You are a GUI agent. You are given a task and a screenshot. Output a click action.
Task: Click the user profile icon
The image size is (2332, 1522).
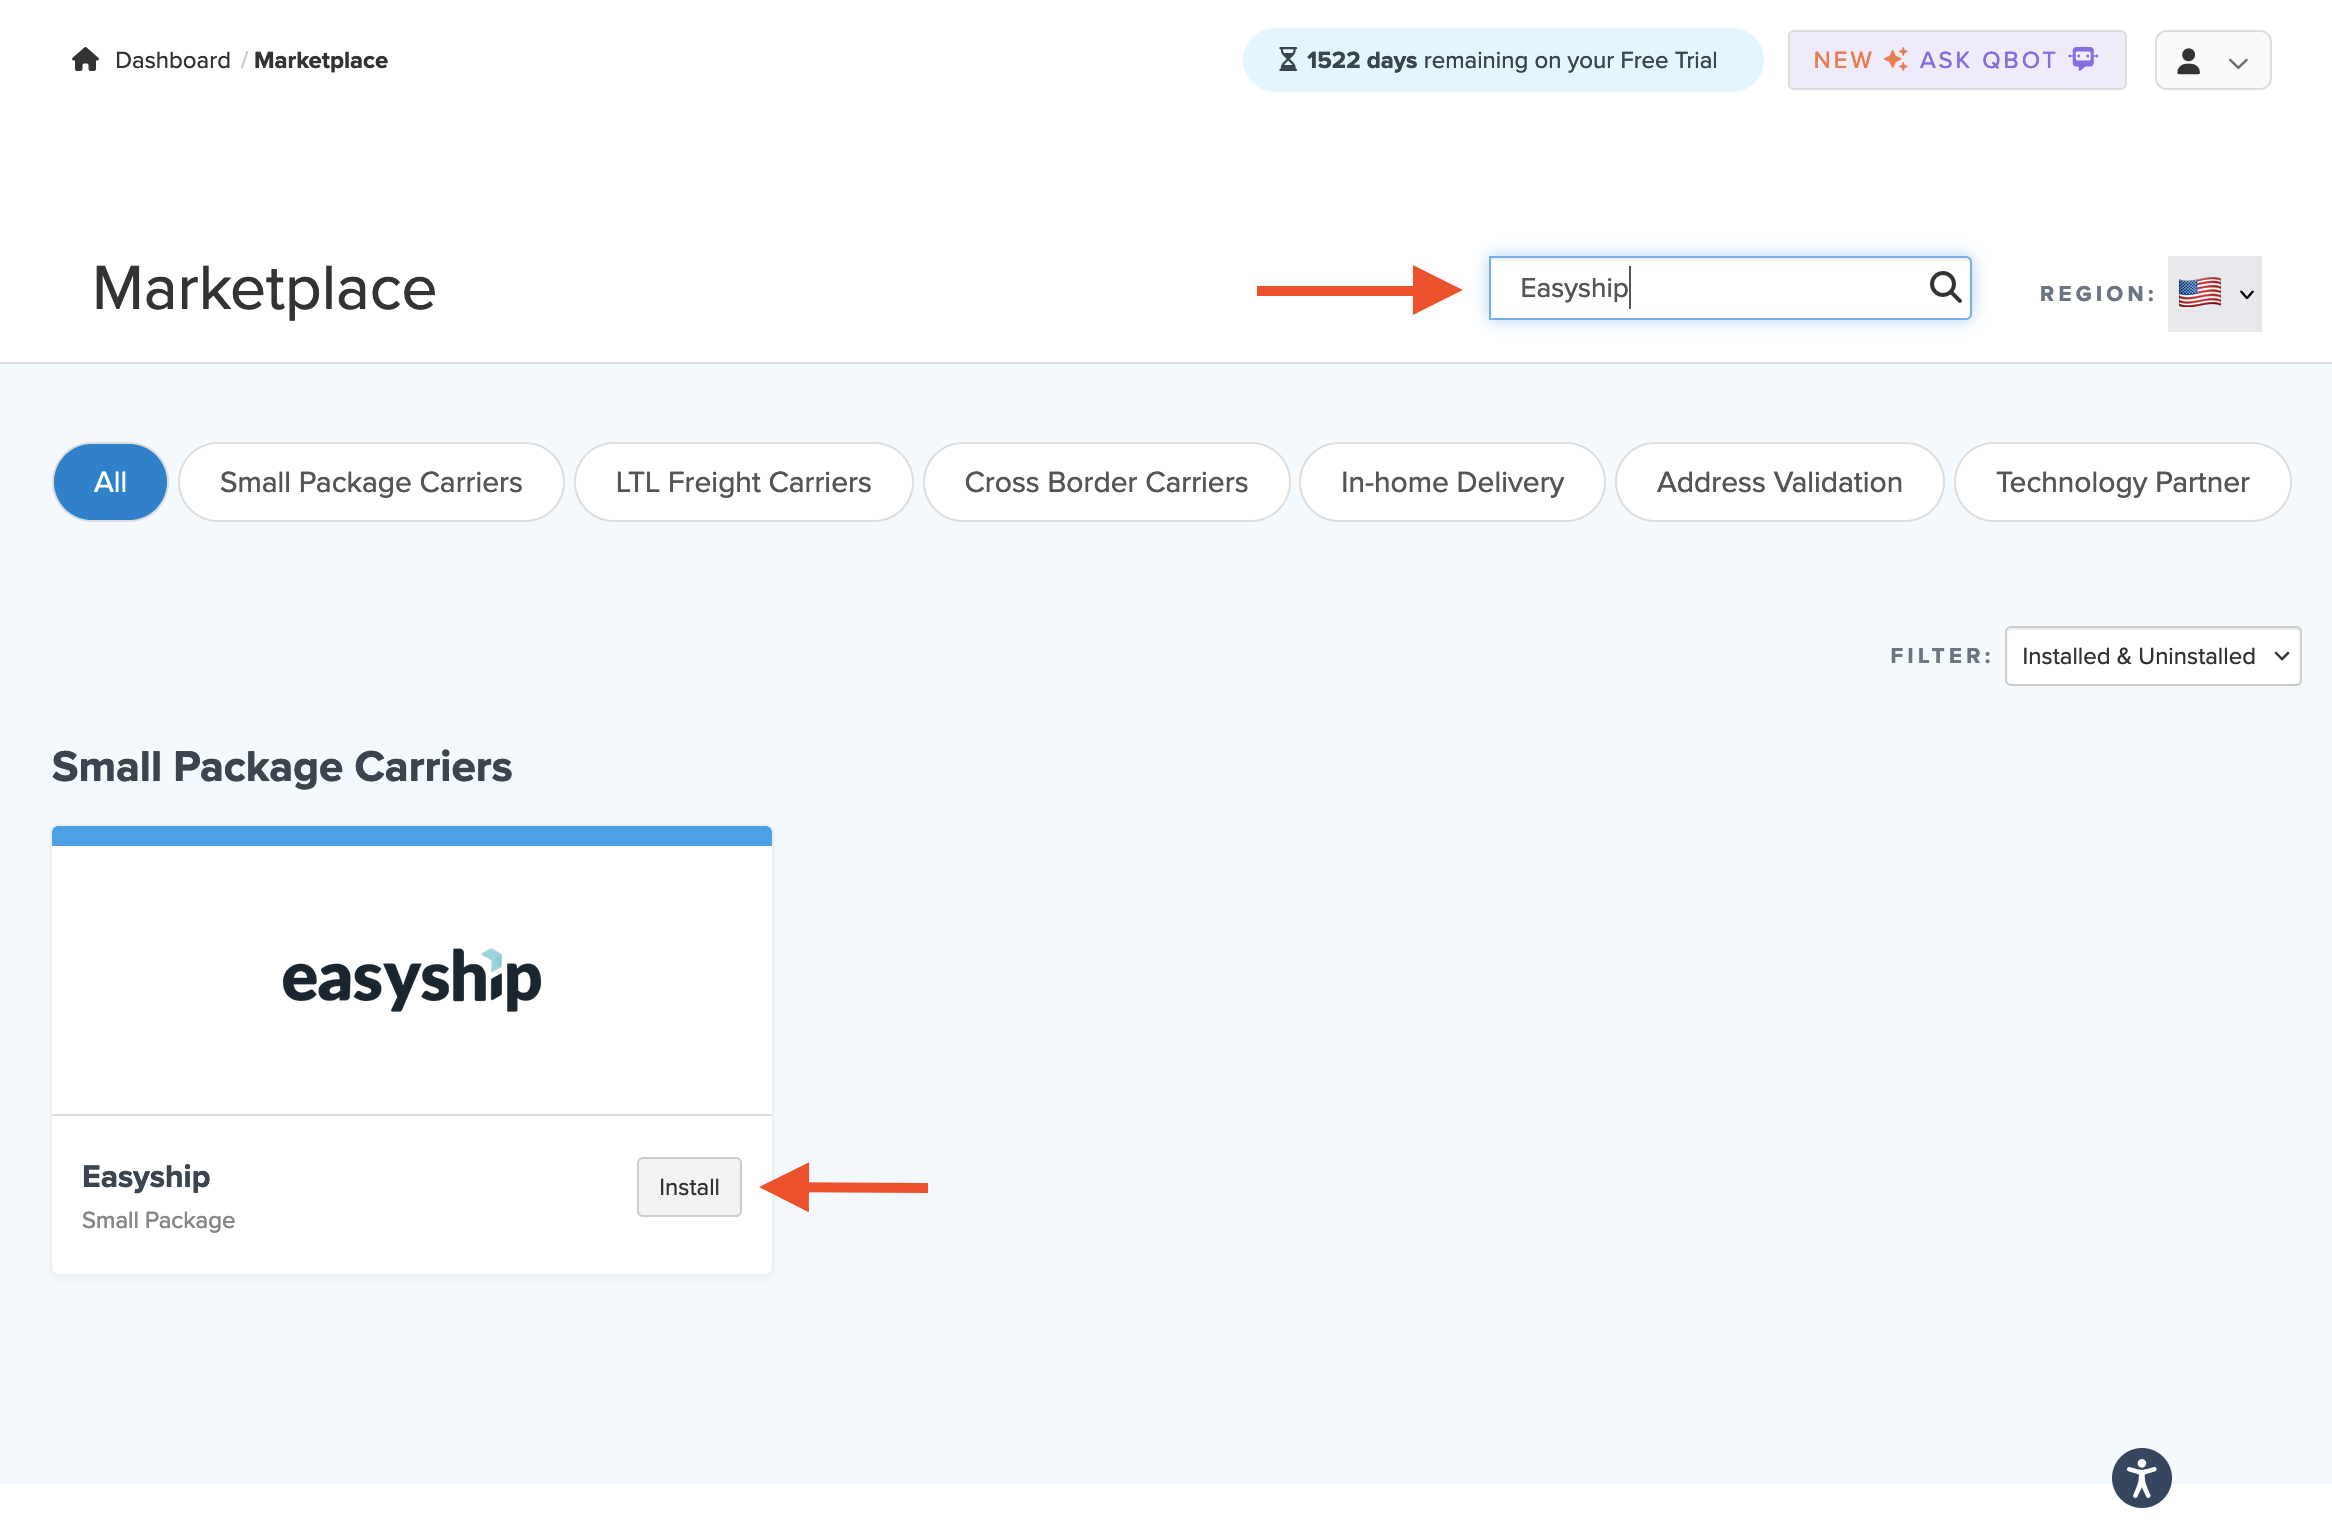tap(2189, 61)
